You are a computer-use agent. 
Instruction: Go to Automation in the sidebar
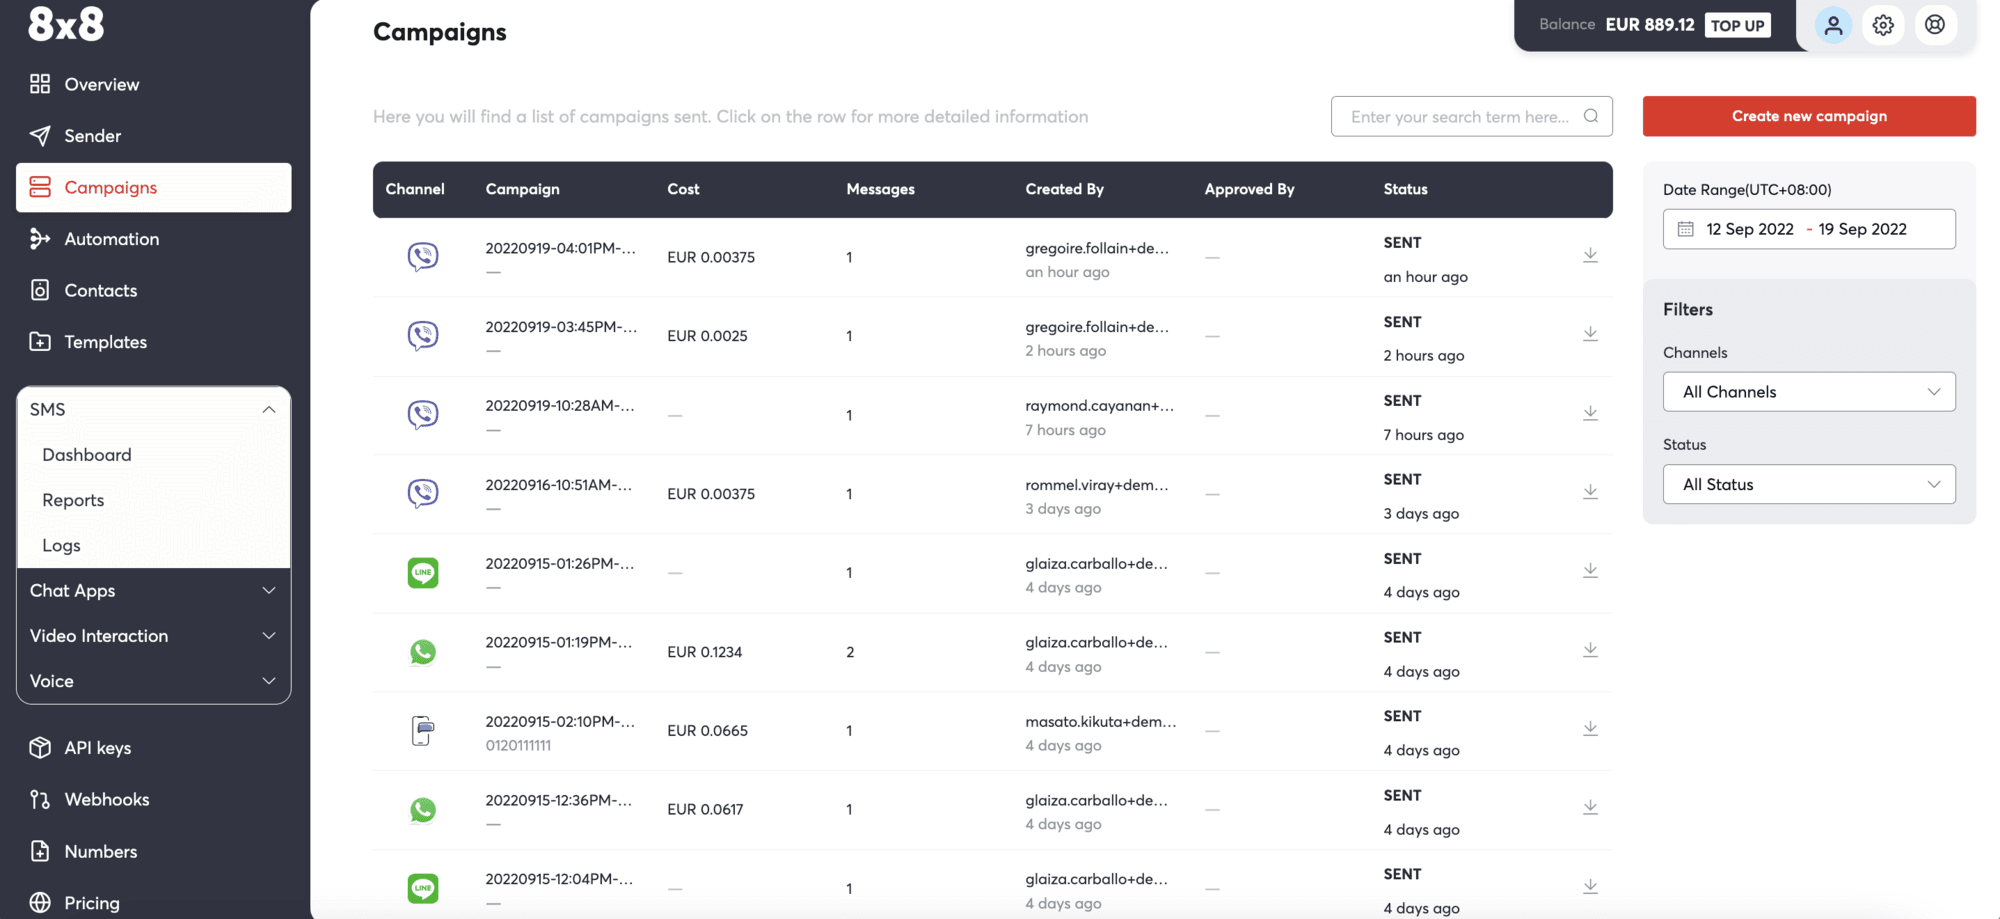(x=111, y=239)
